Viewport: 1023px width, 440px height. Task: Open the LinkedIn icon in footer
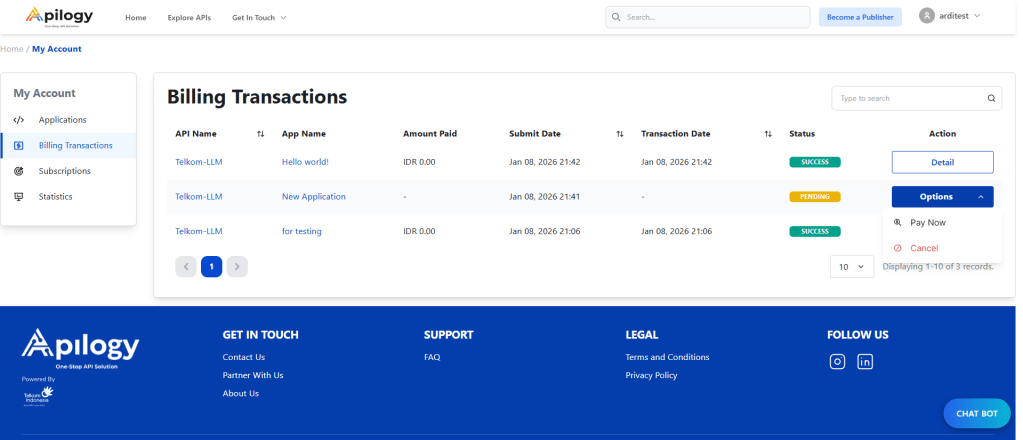(865, 362)
